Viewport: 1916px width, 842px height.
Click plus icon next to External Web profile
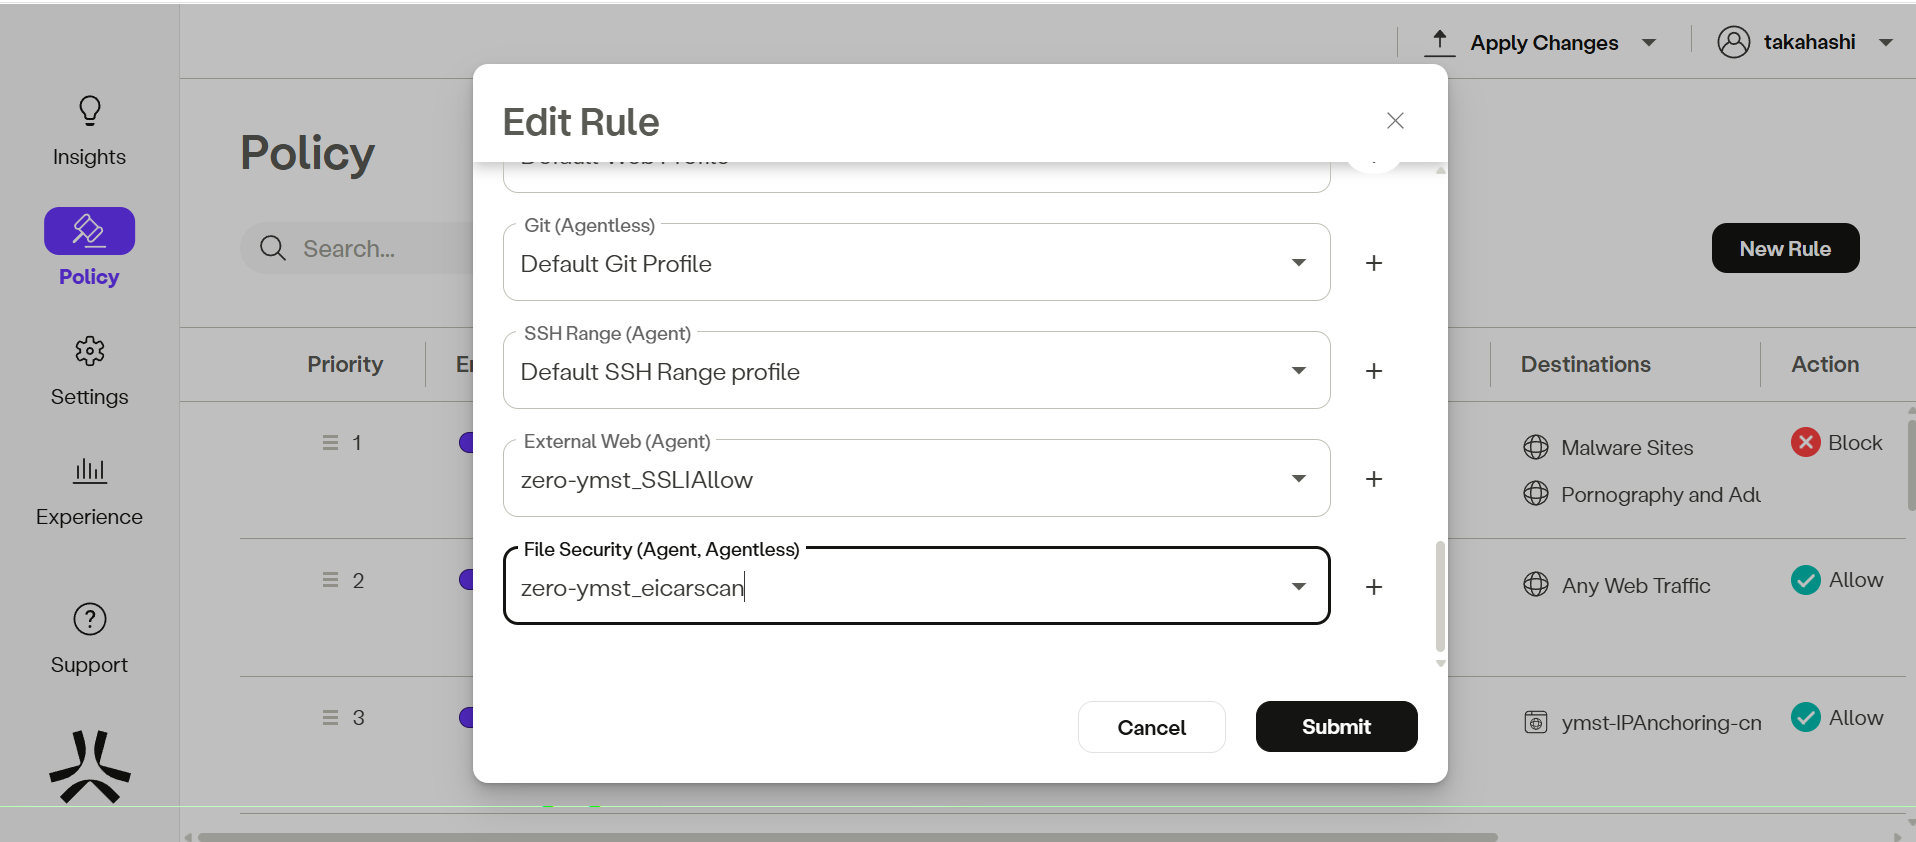pos(1374,479)
